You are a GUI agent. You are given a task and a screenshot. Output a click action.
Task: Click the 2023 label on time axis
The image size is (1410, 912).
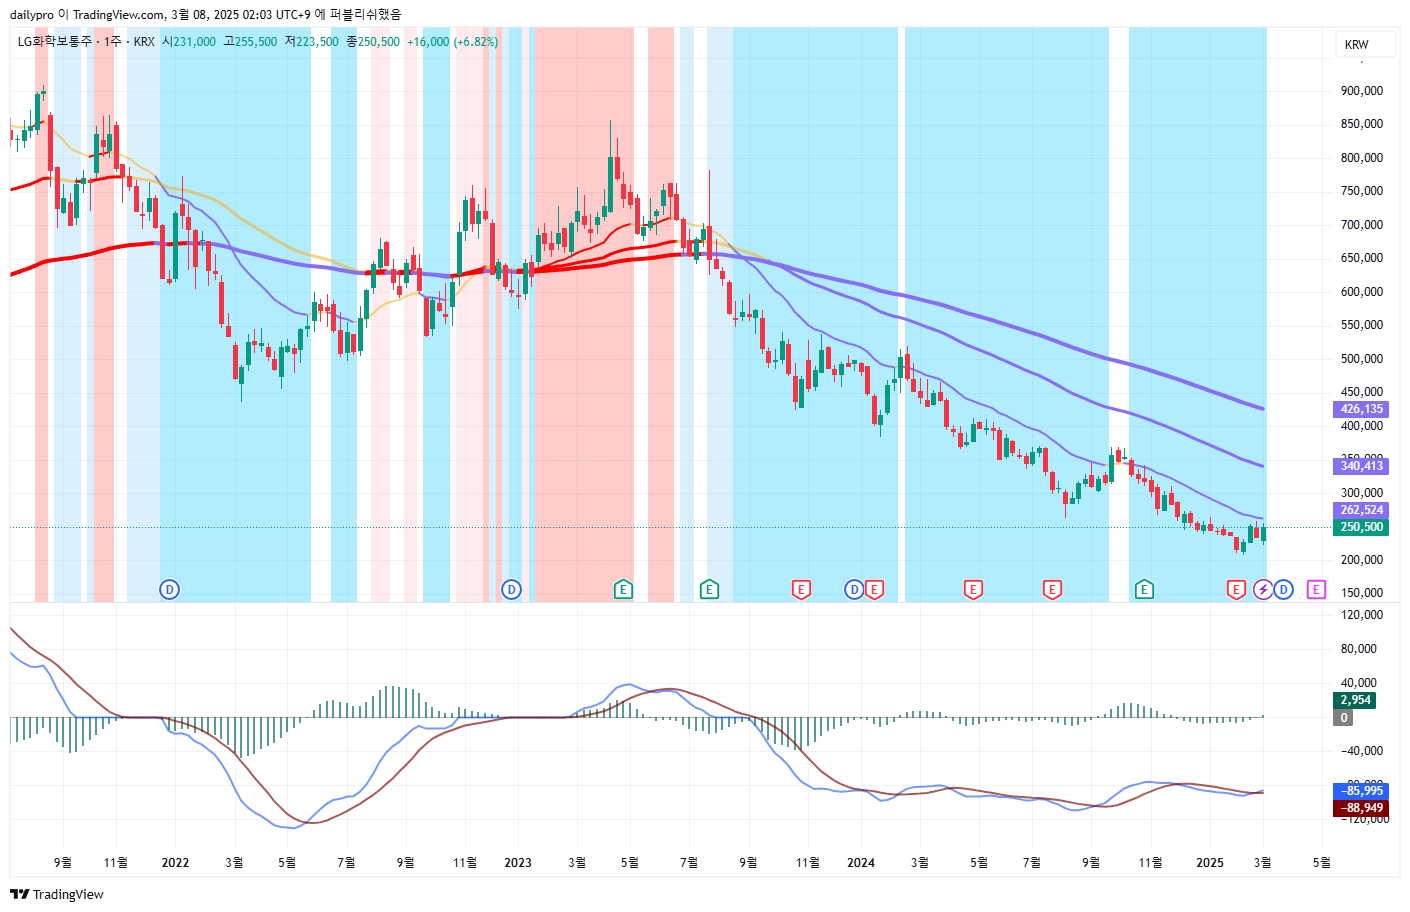(518, 862)
